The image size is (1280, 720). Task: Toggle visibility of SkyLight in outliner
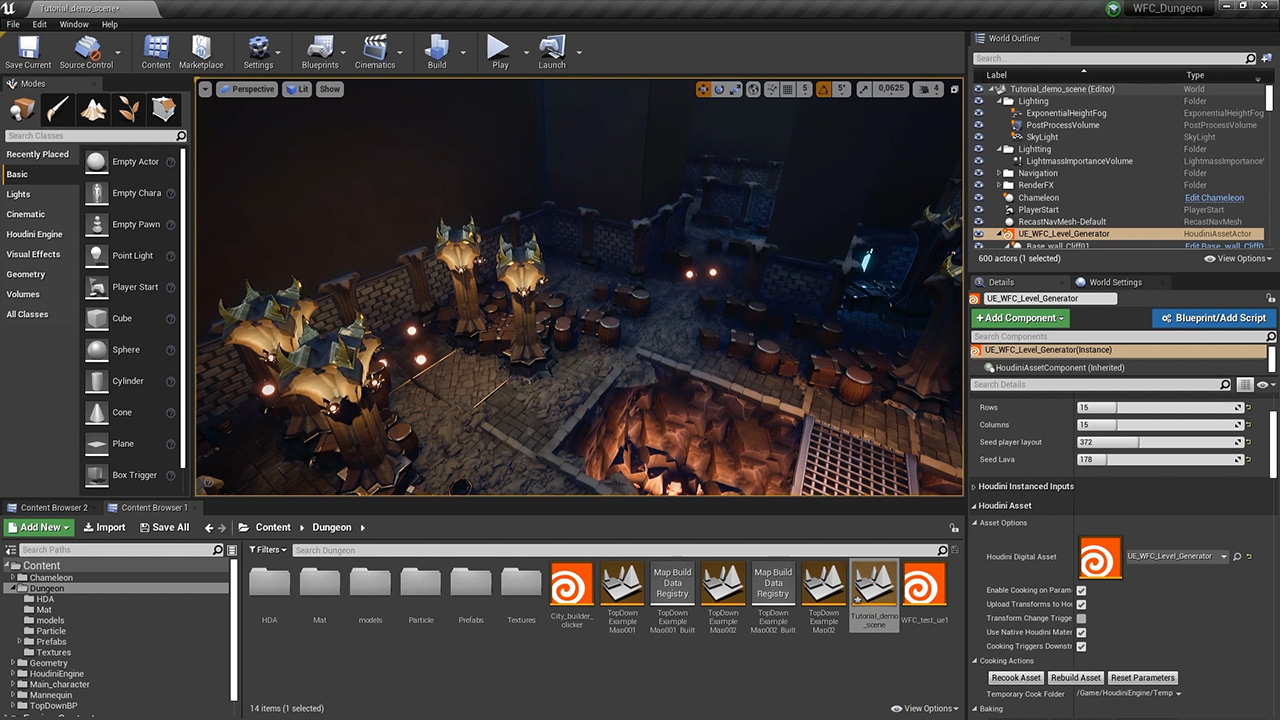[979, 137]
